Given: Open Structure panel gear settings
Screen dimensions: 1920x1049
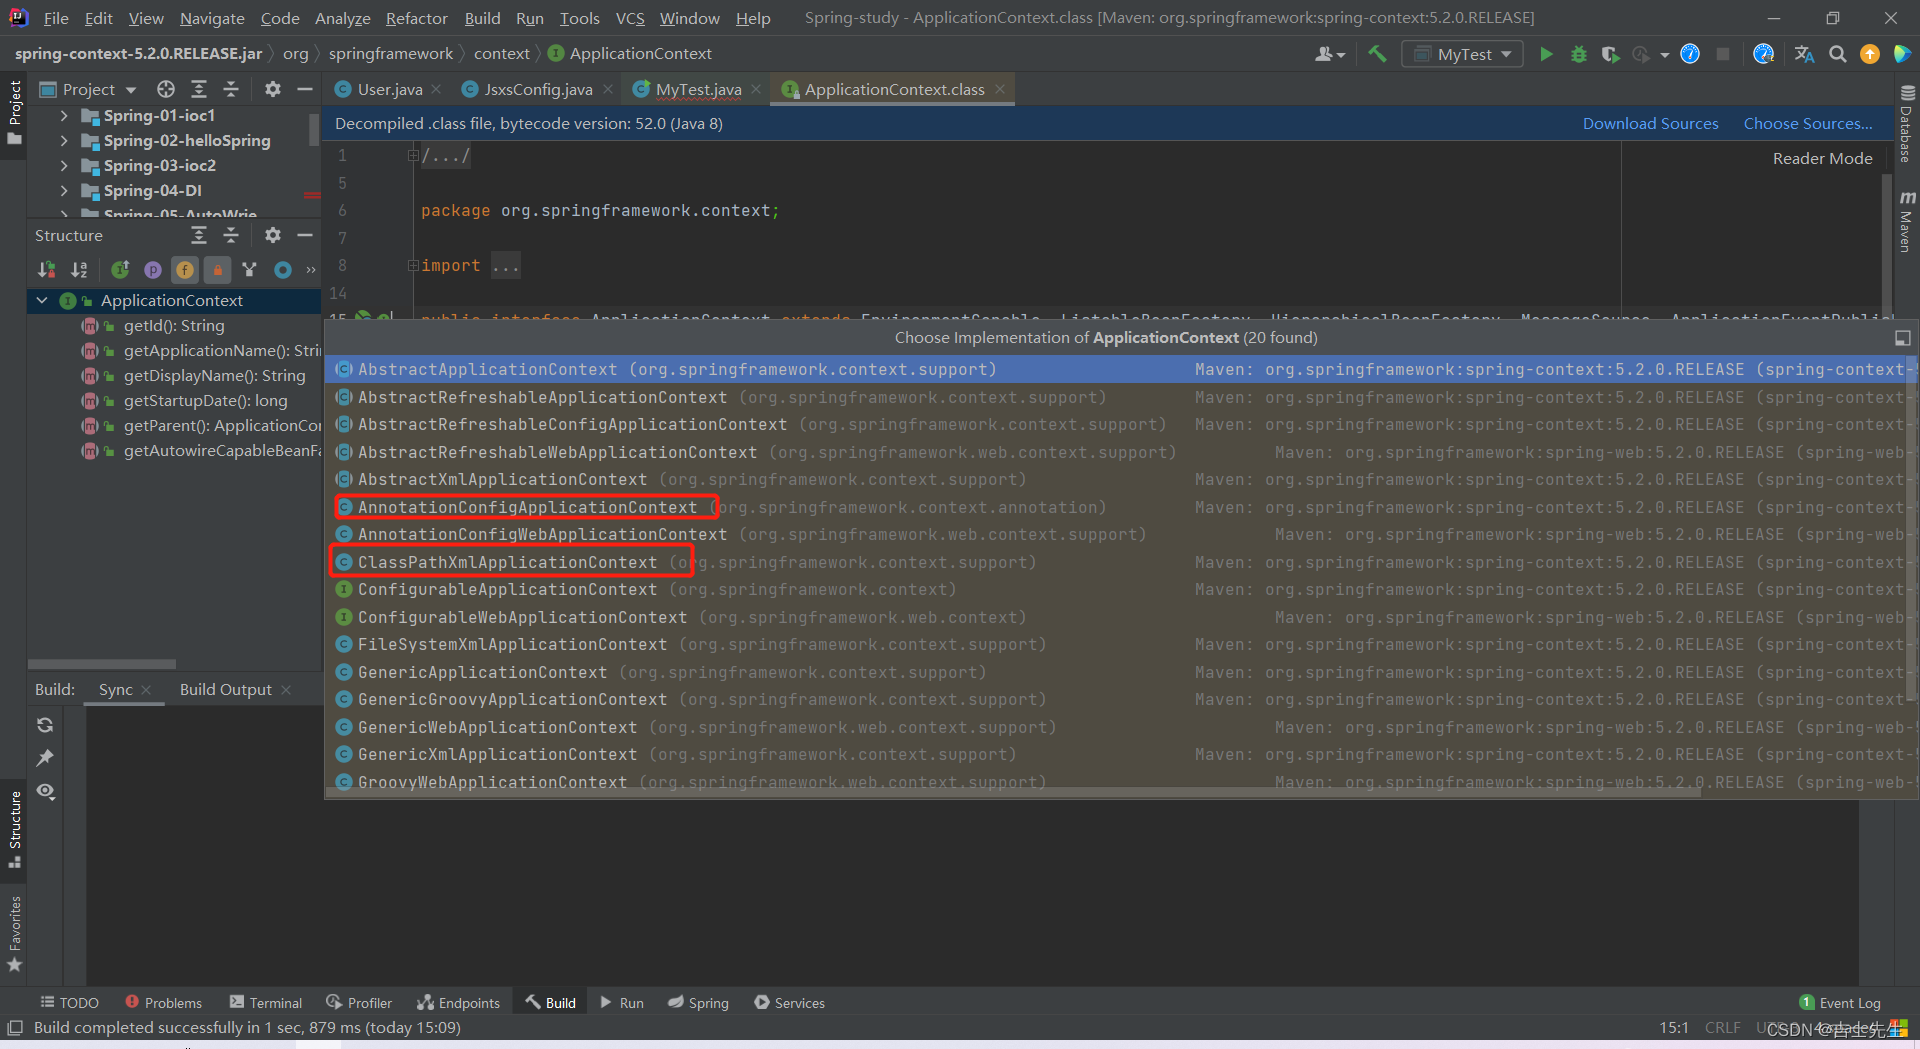Looking at the screenshot, I should coord(272,235).
